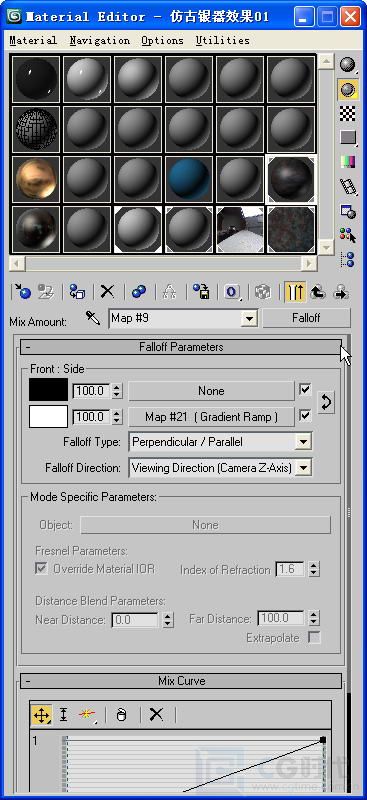Select the wireframe sphere sample slot
The image size is (367, 800).
[36, 130]
